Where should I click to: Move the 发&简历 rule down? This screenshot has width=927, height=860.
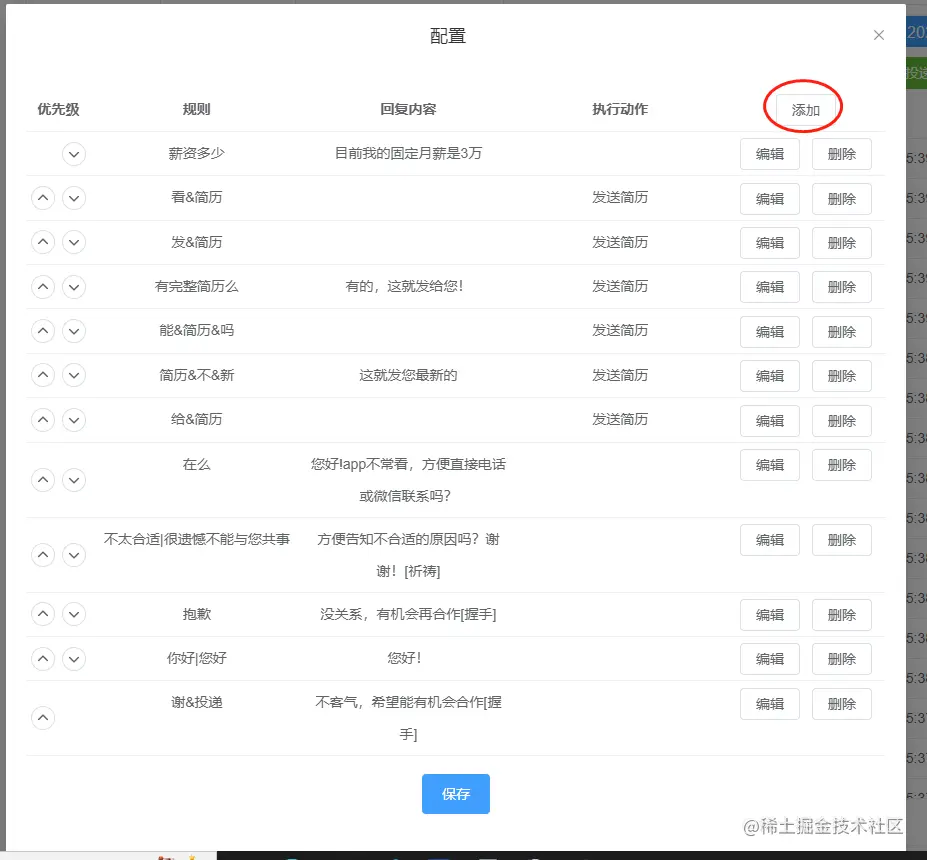[74, 242]
